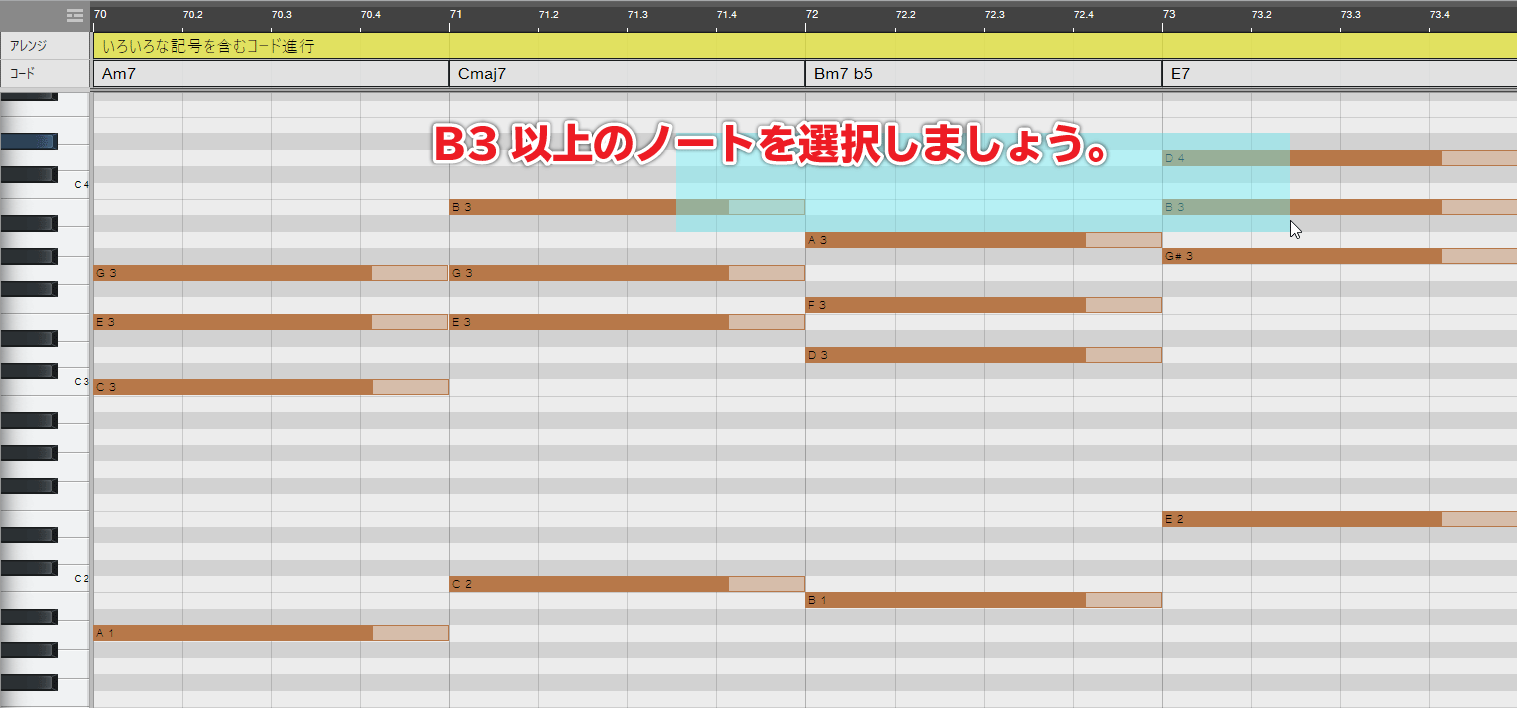Select the A1 bass note

(232, 633)
